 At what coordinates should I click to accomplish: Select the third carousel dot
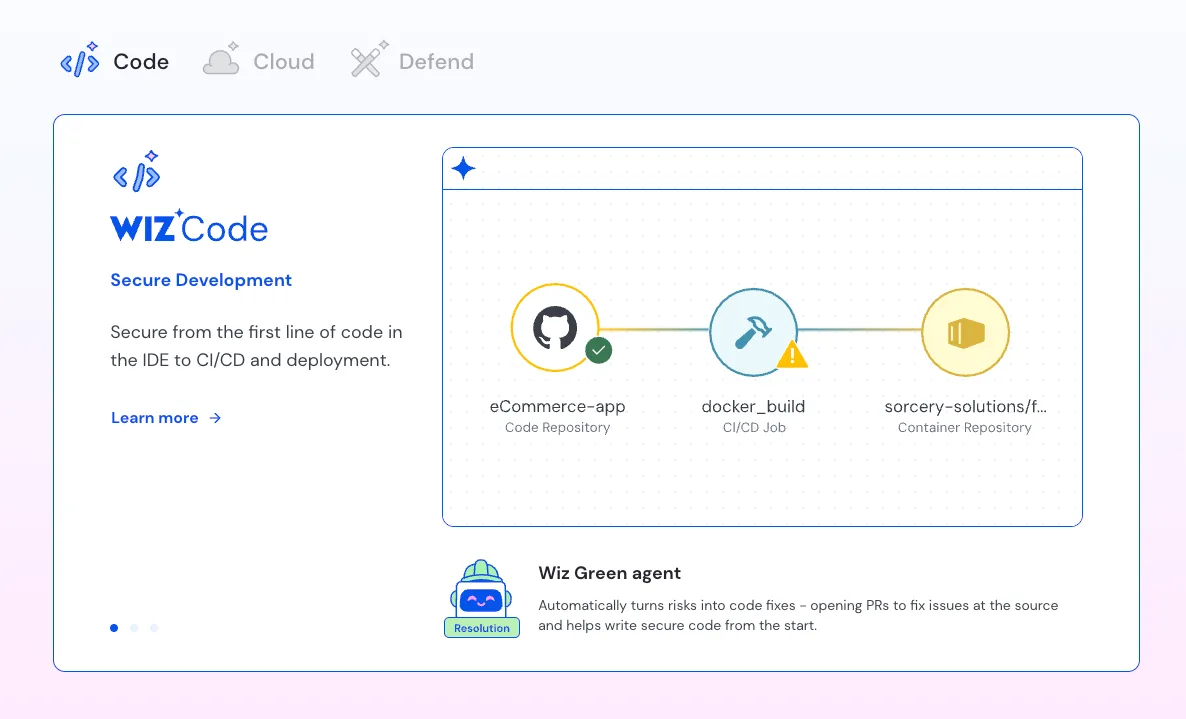click(x=154, y=628)
